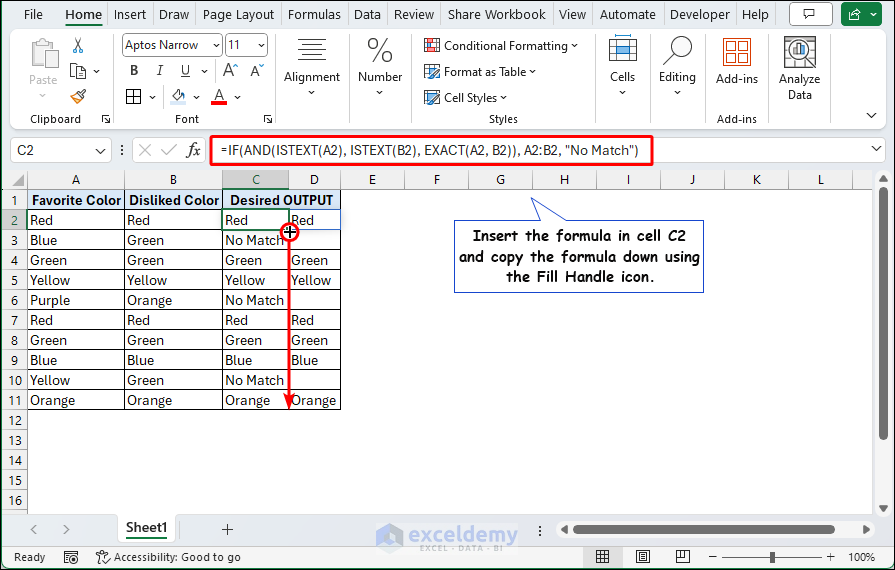Add a new sheet with plus
This screenshot has height=570, width=895.
(227, 529)
